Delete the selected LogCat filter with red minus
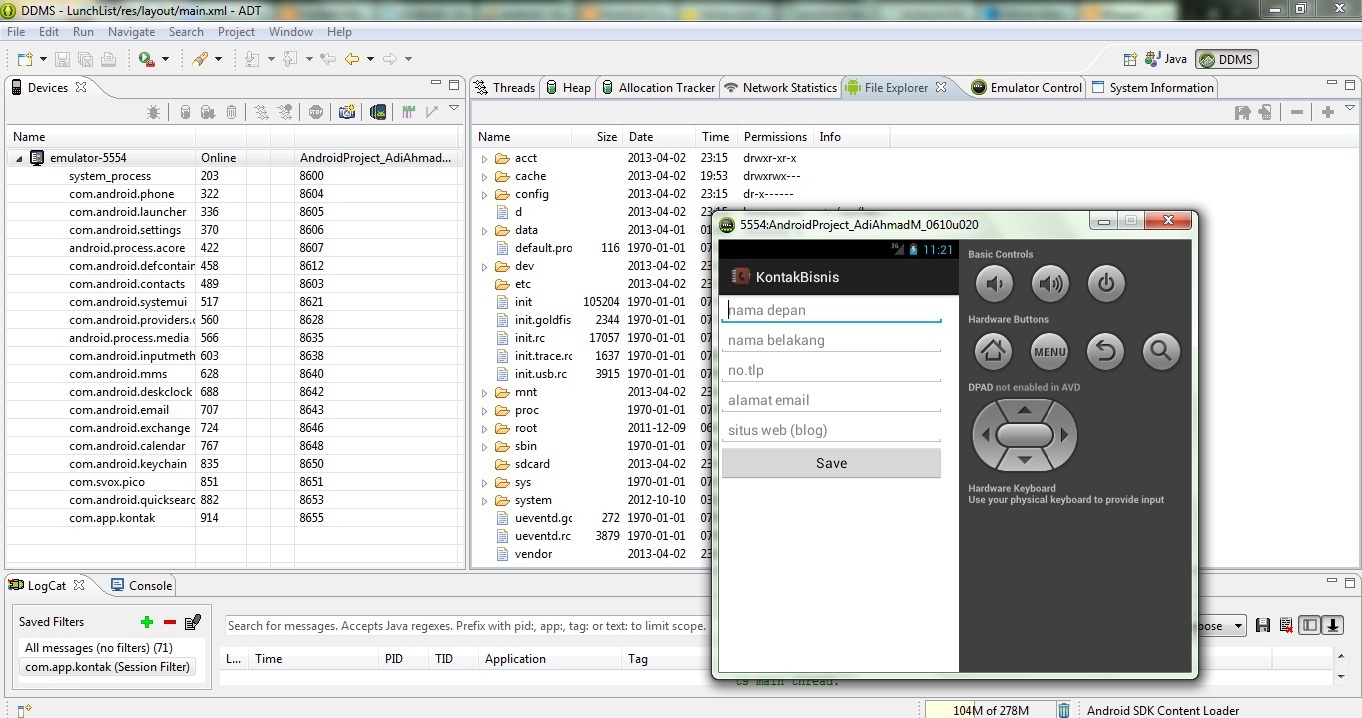Viewport: 1362px width, 718px height. point(170,622)
